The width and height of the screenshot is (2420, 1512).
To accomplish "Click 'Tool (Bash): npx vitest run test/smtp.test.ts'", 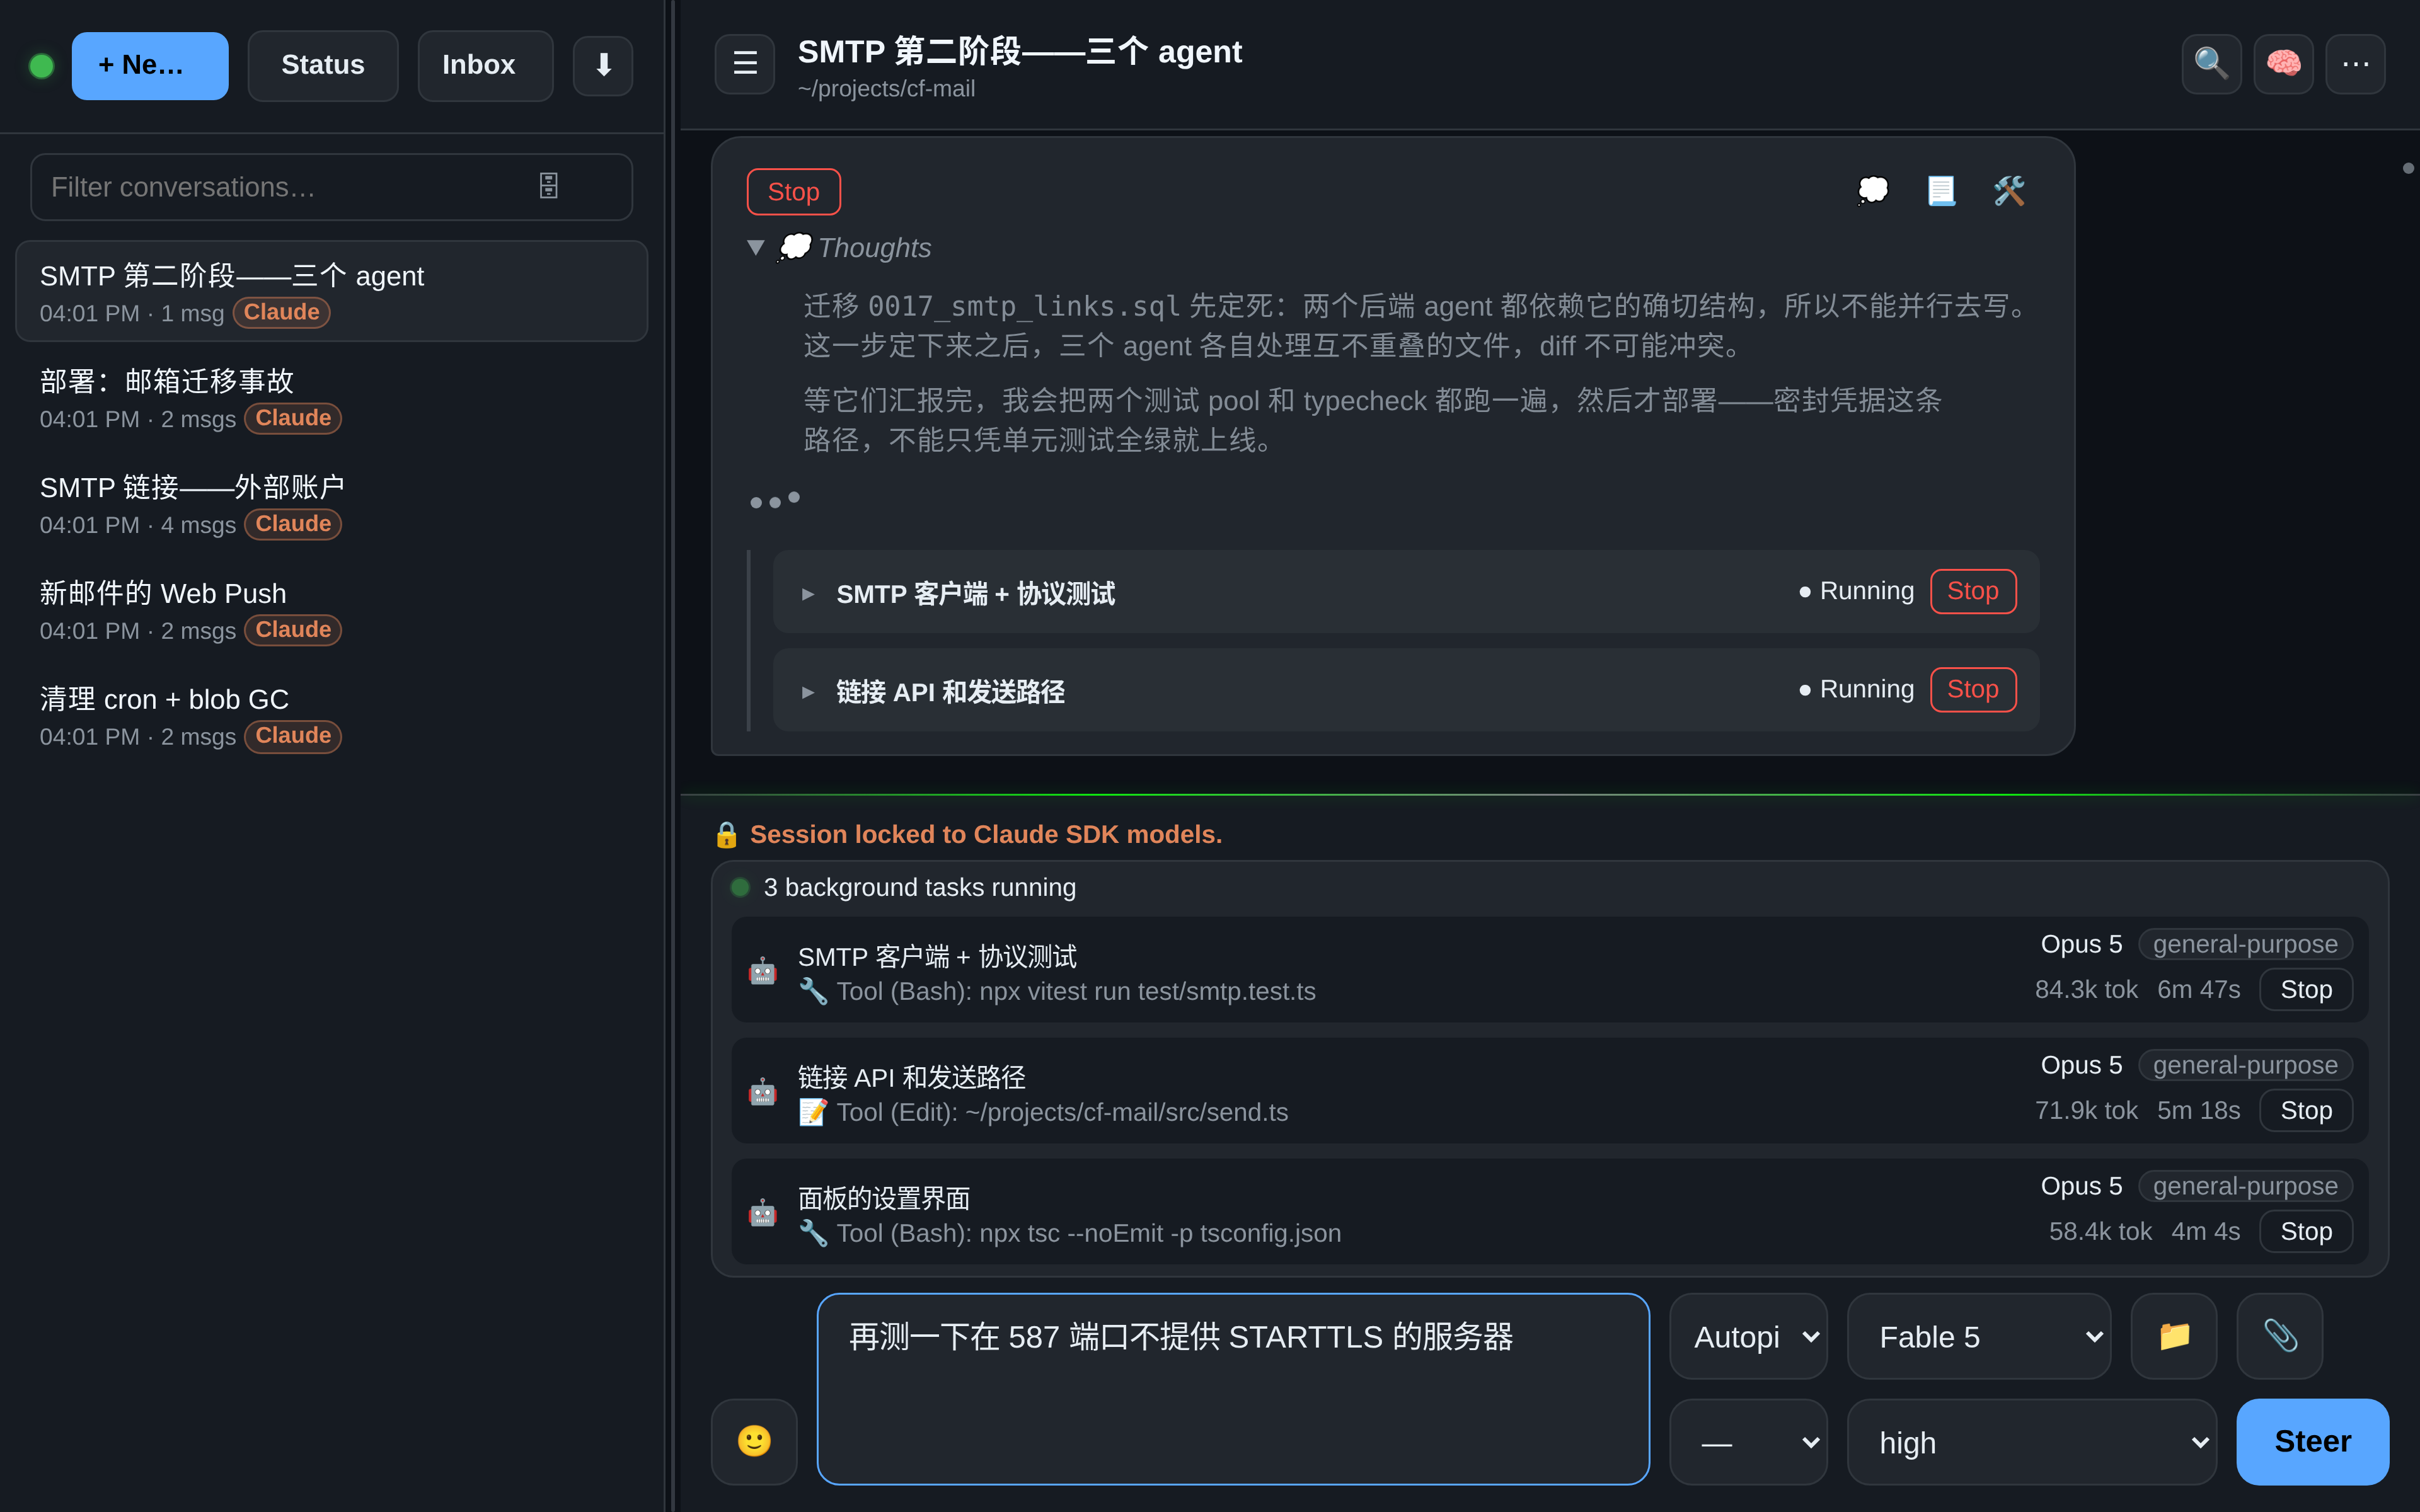I will 1076,991.
